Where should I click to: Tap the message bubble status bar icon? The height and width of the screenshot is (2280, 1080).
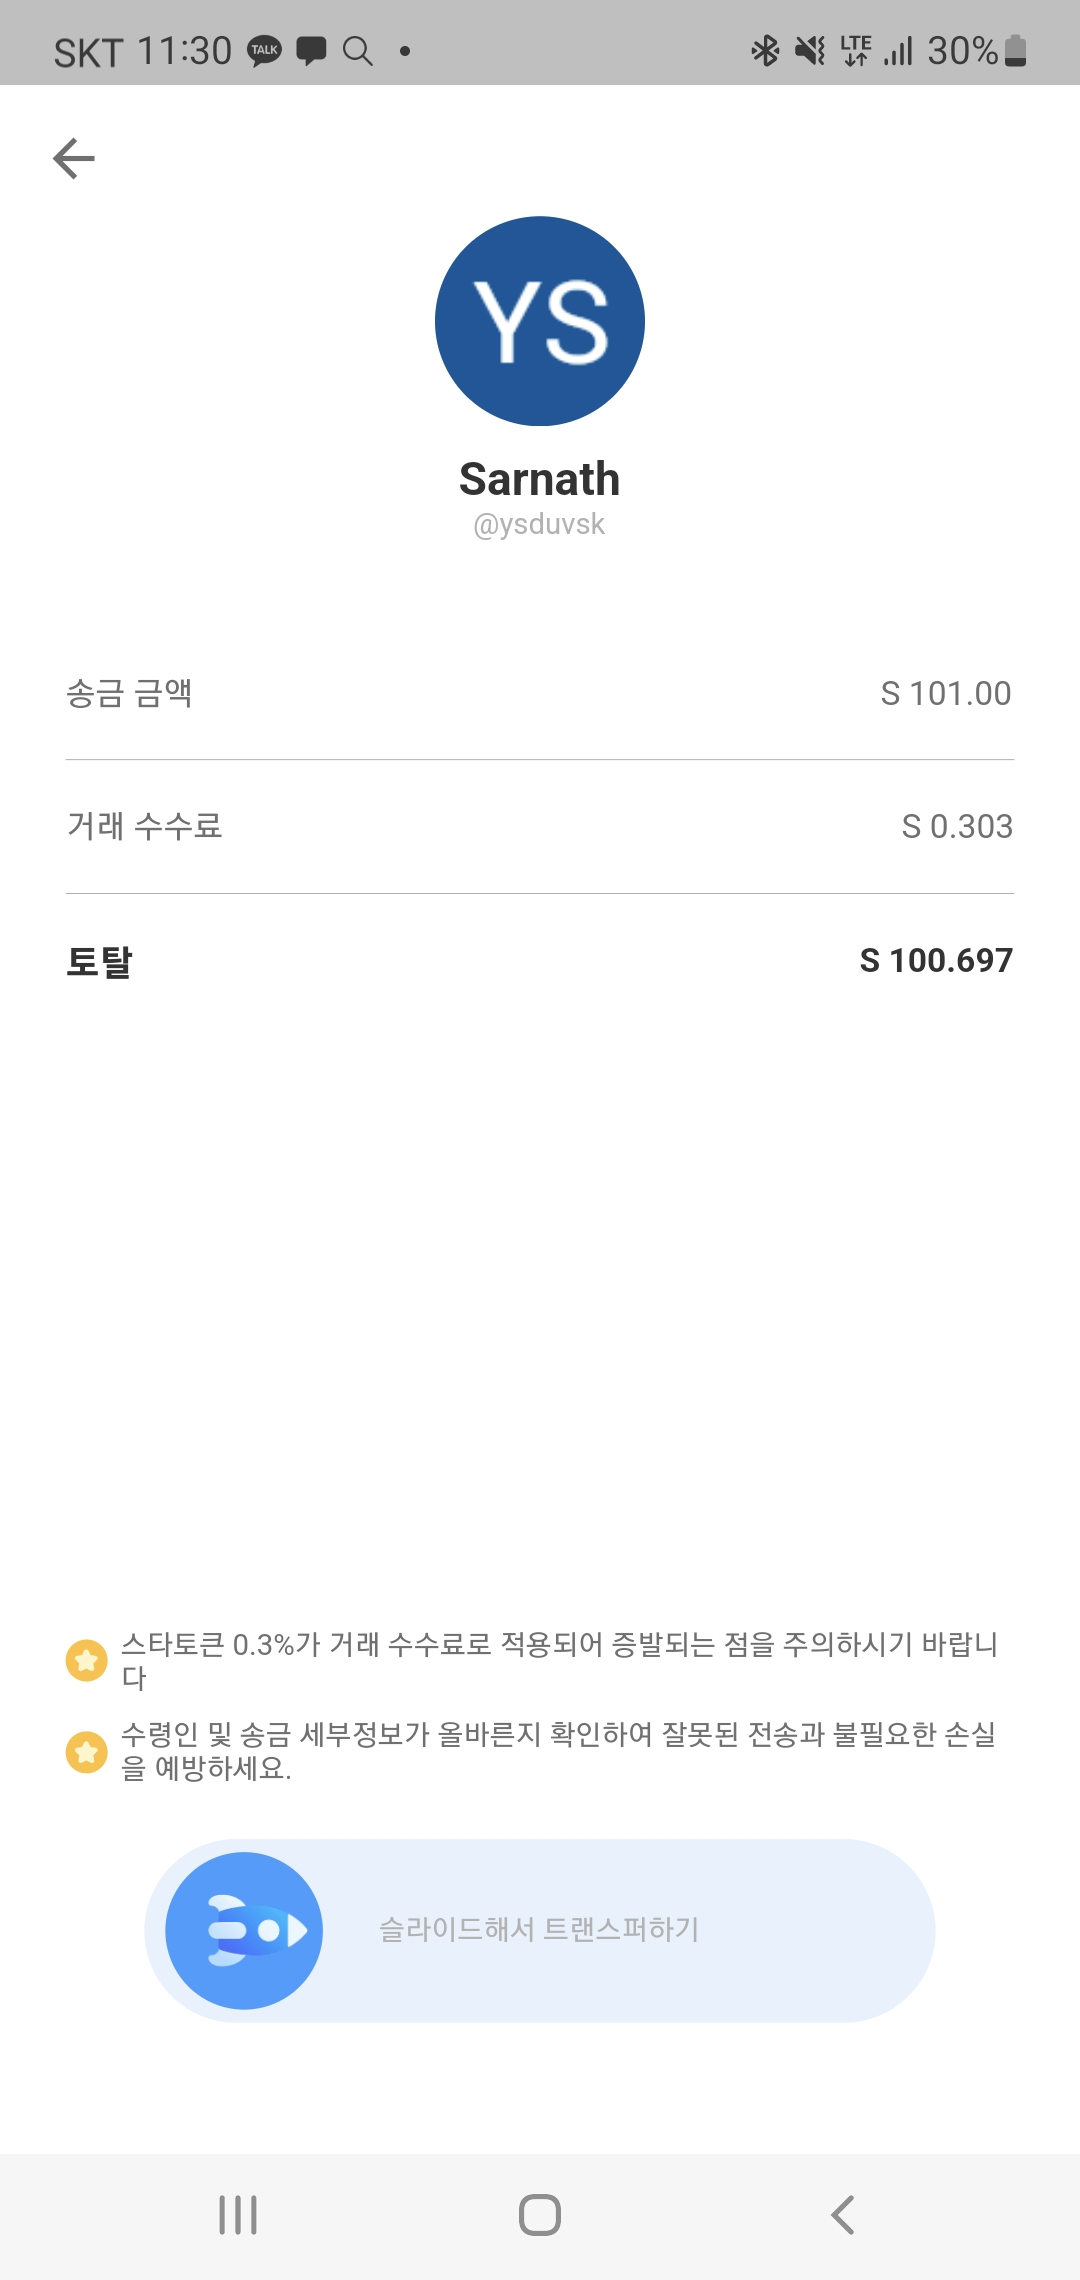pos(311,50)
